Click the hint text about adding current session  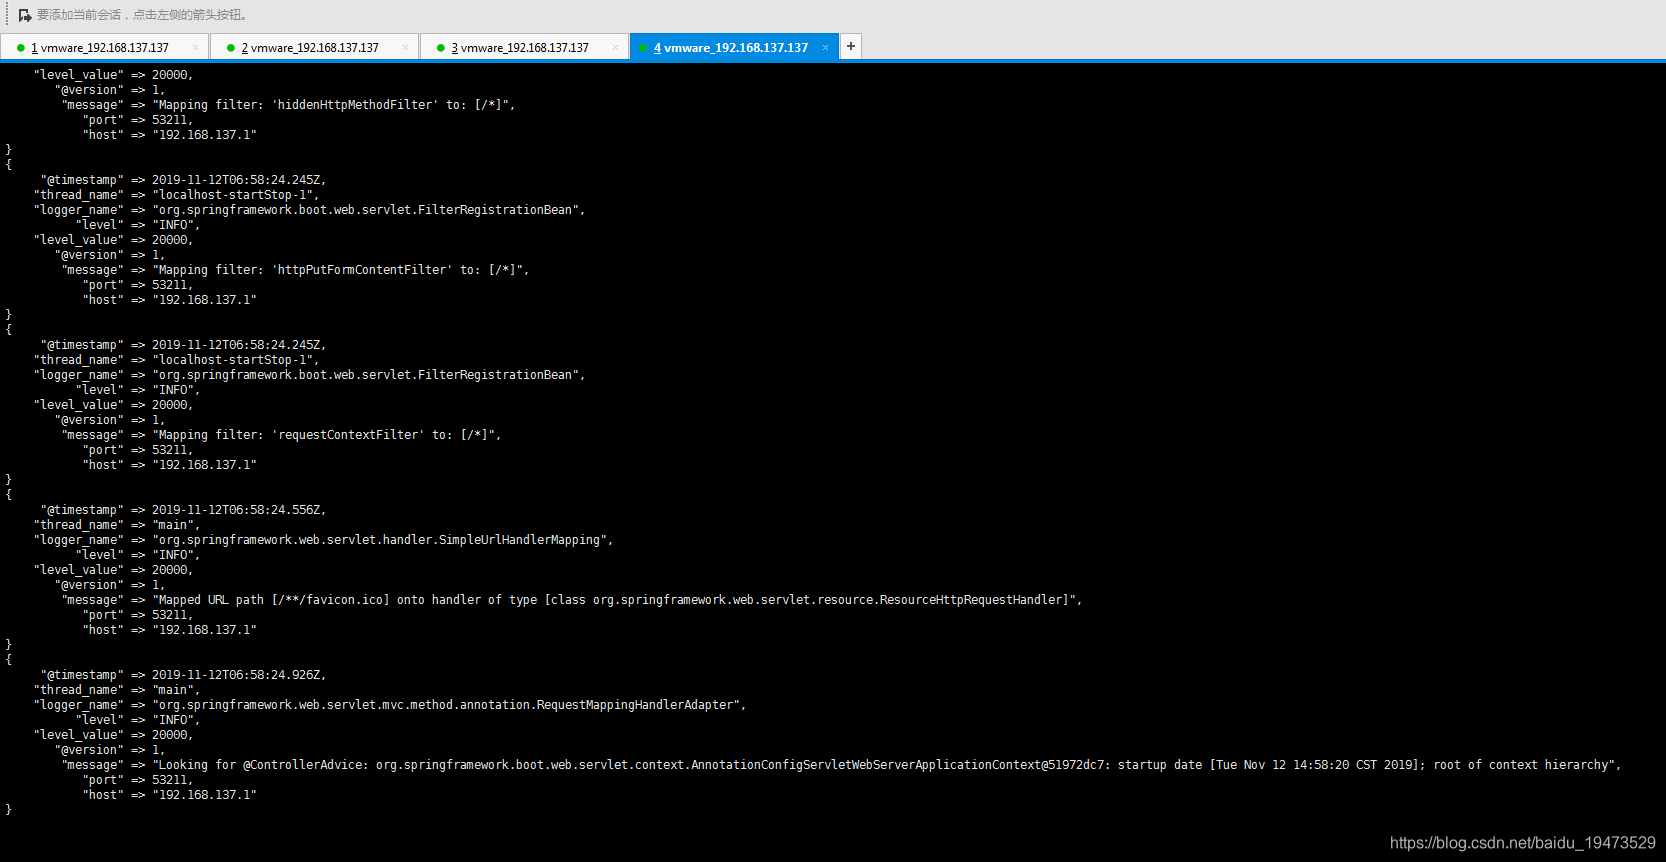pos(143,15)
